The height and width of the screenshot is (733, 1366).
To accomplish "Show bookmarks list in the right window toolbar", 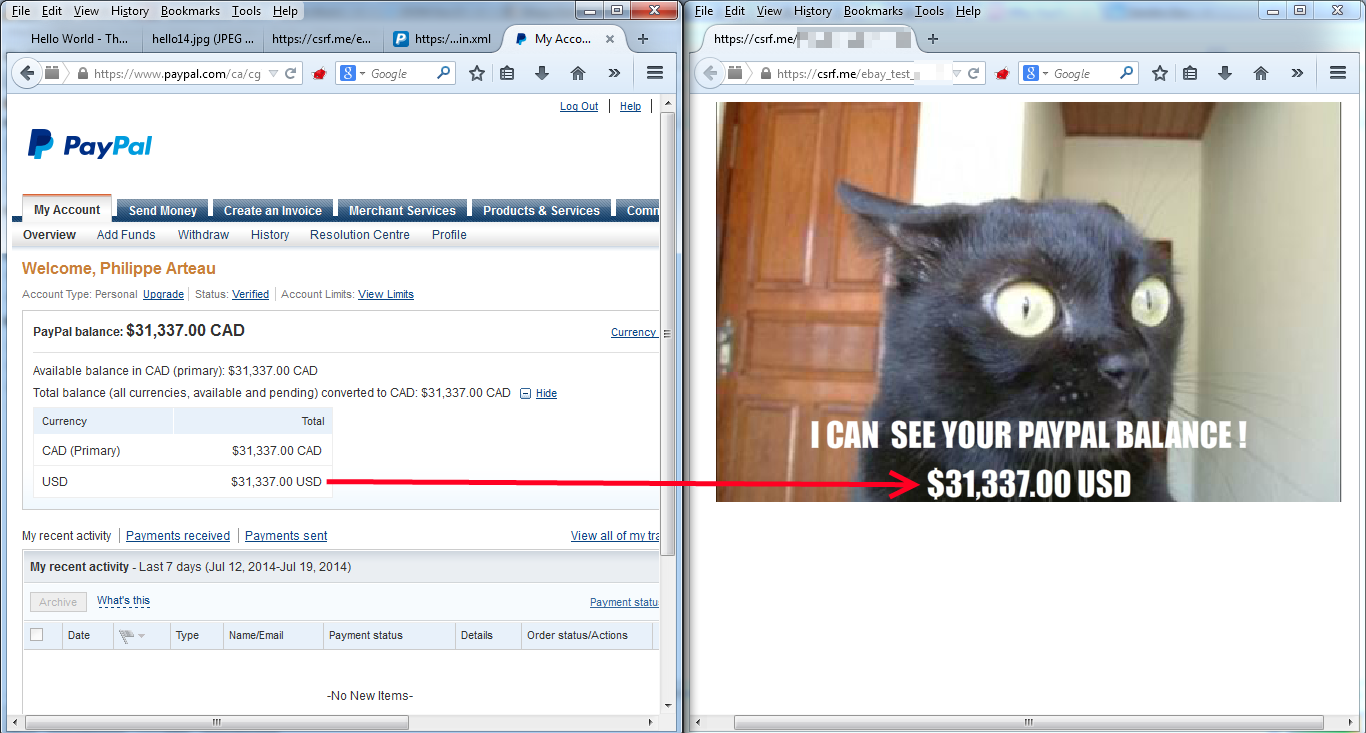I will 1190,73.
